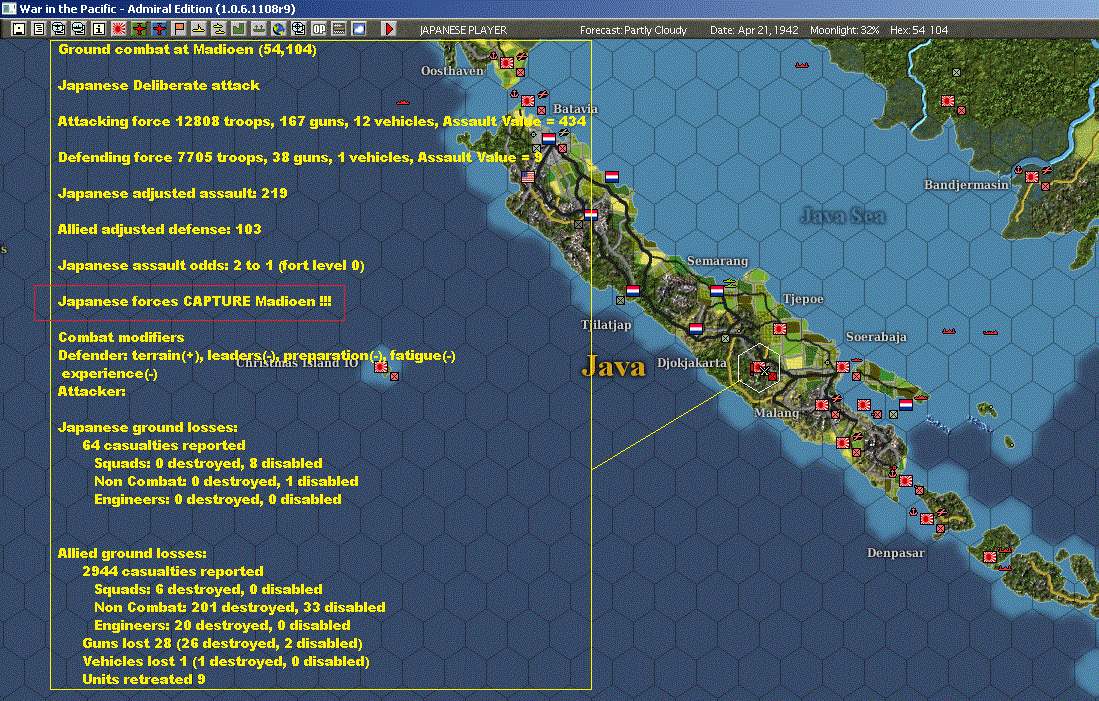Viewport: 1099px width, 701px height.
Task: Click the Soerabaja city label
Action: pyautogui.click(x=876, y=336)
